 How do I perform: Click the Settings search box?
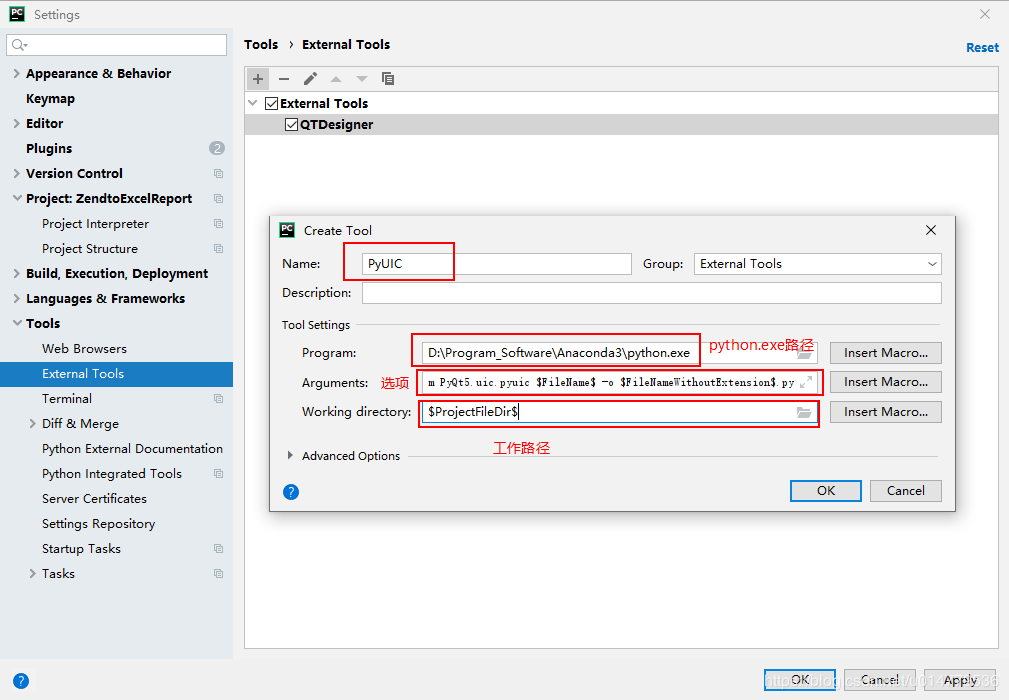tap(116, 45)
